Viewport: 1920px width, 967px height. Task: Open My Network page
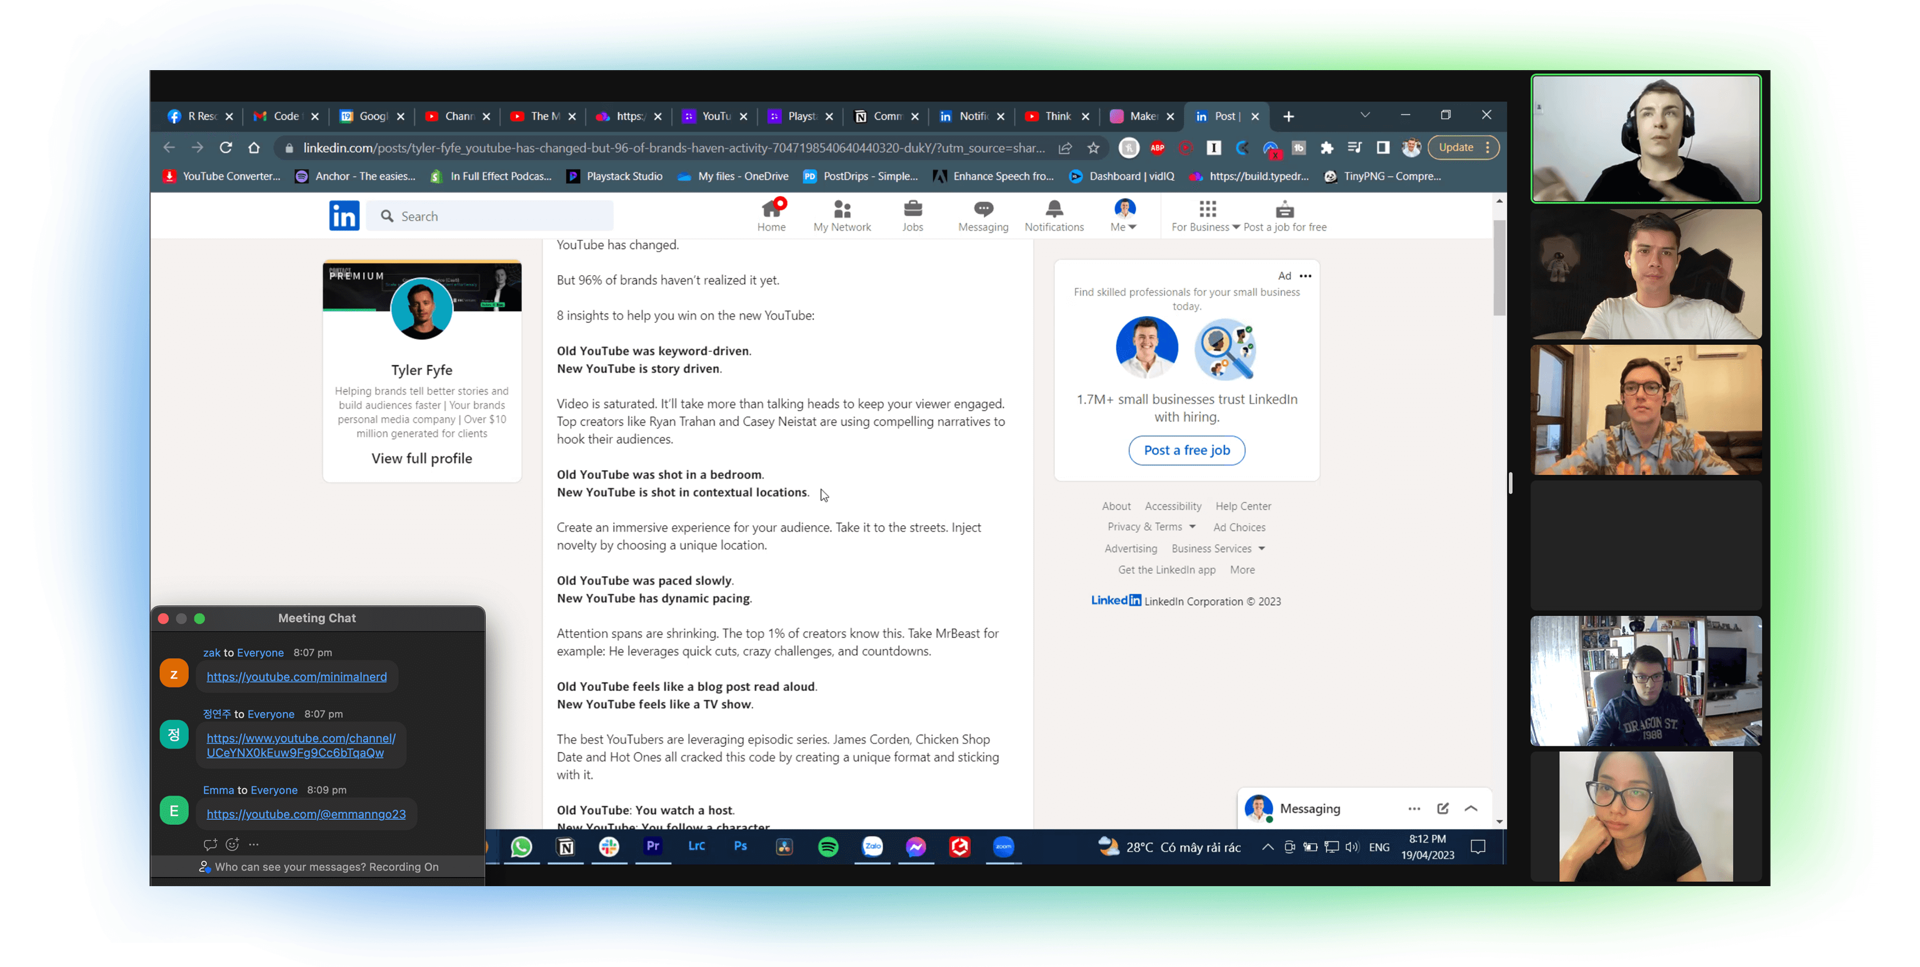click(842, 215)
